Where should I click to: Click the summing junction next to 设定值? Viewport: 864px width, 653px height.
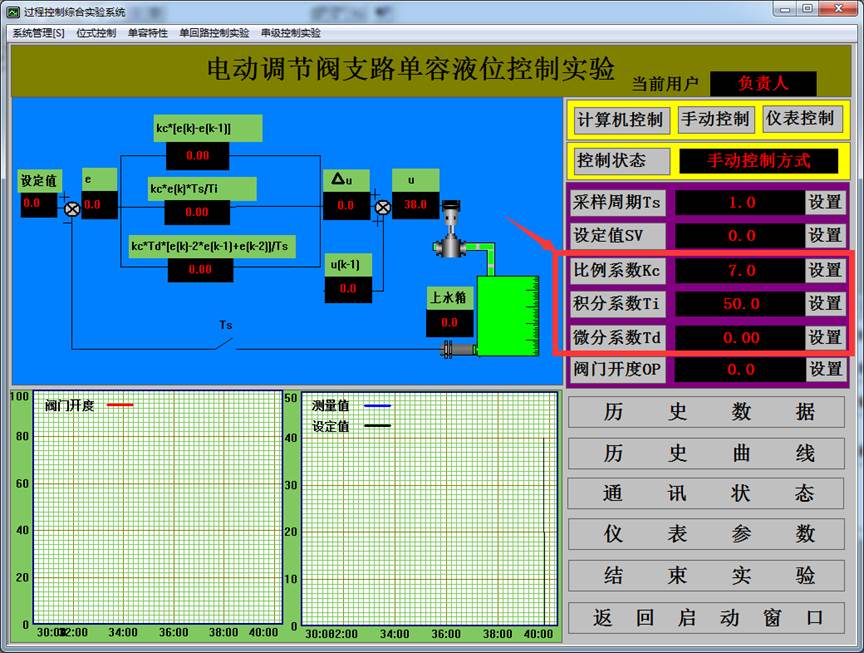click(72, 208)
